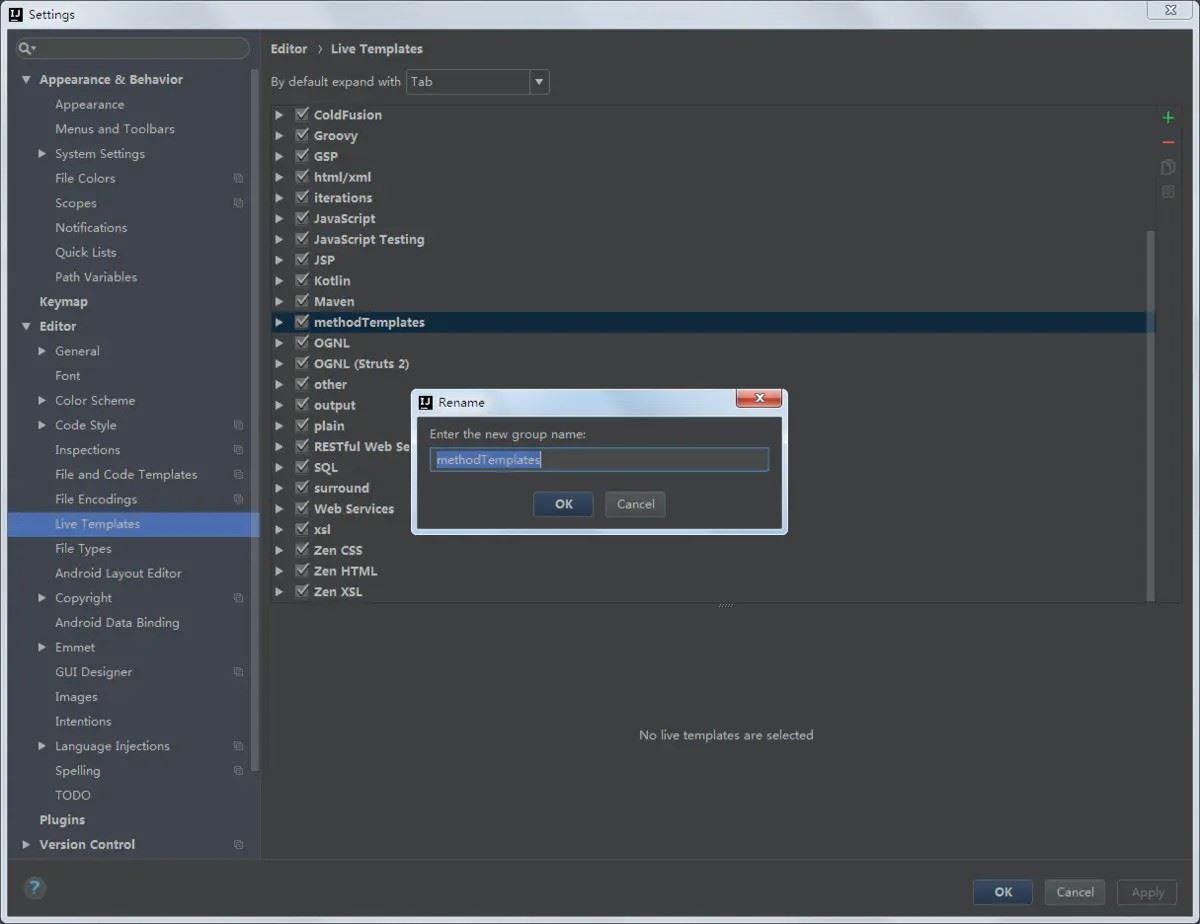
Task: Uncheck the Groovy template group checkbox
Action: (302, 135)
